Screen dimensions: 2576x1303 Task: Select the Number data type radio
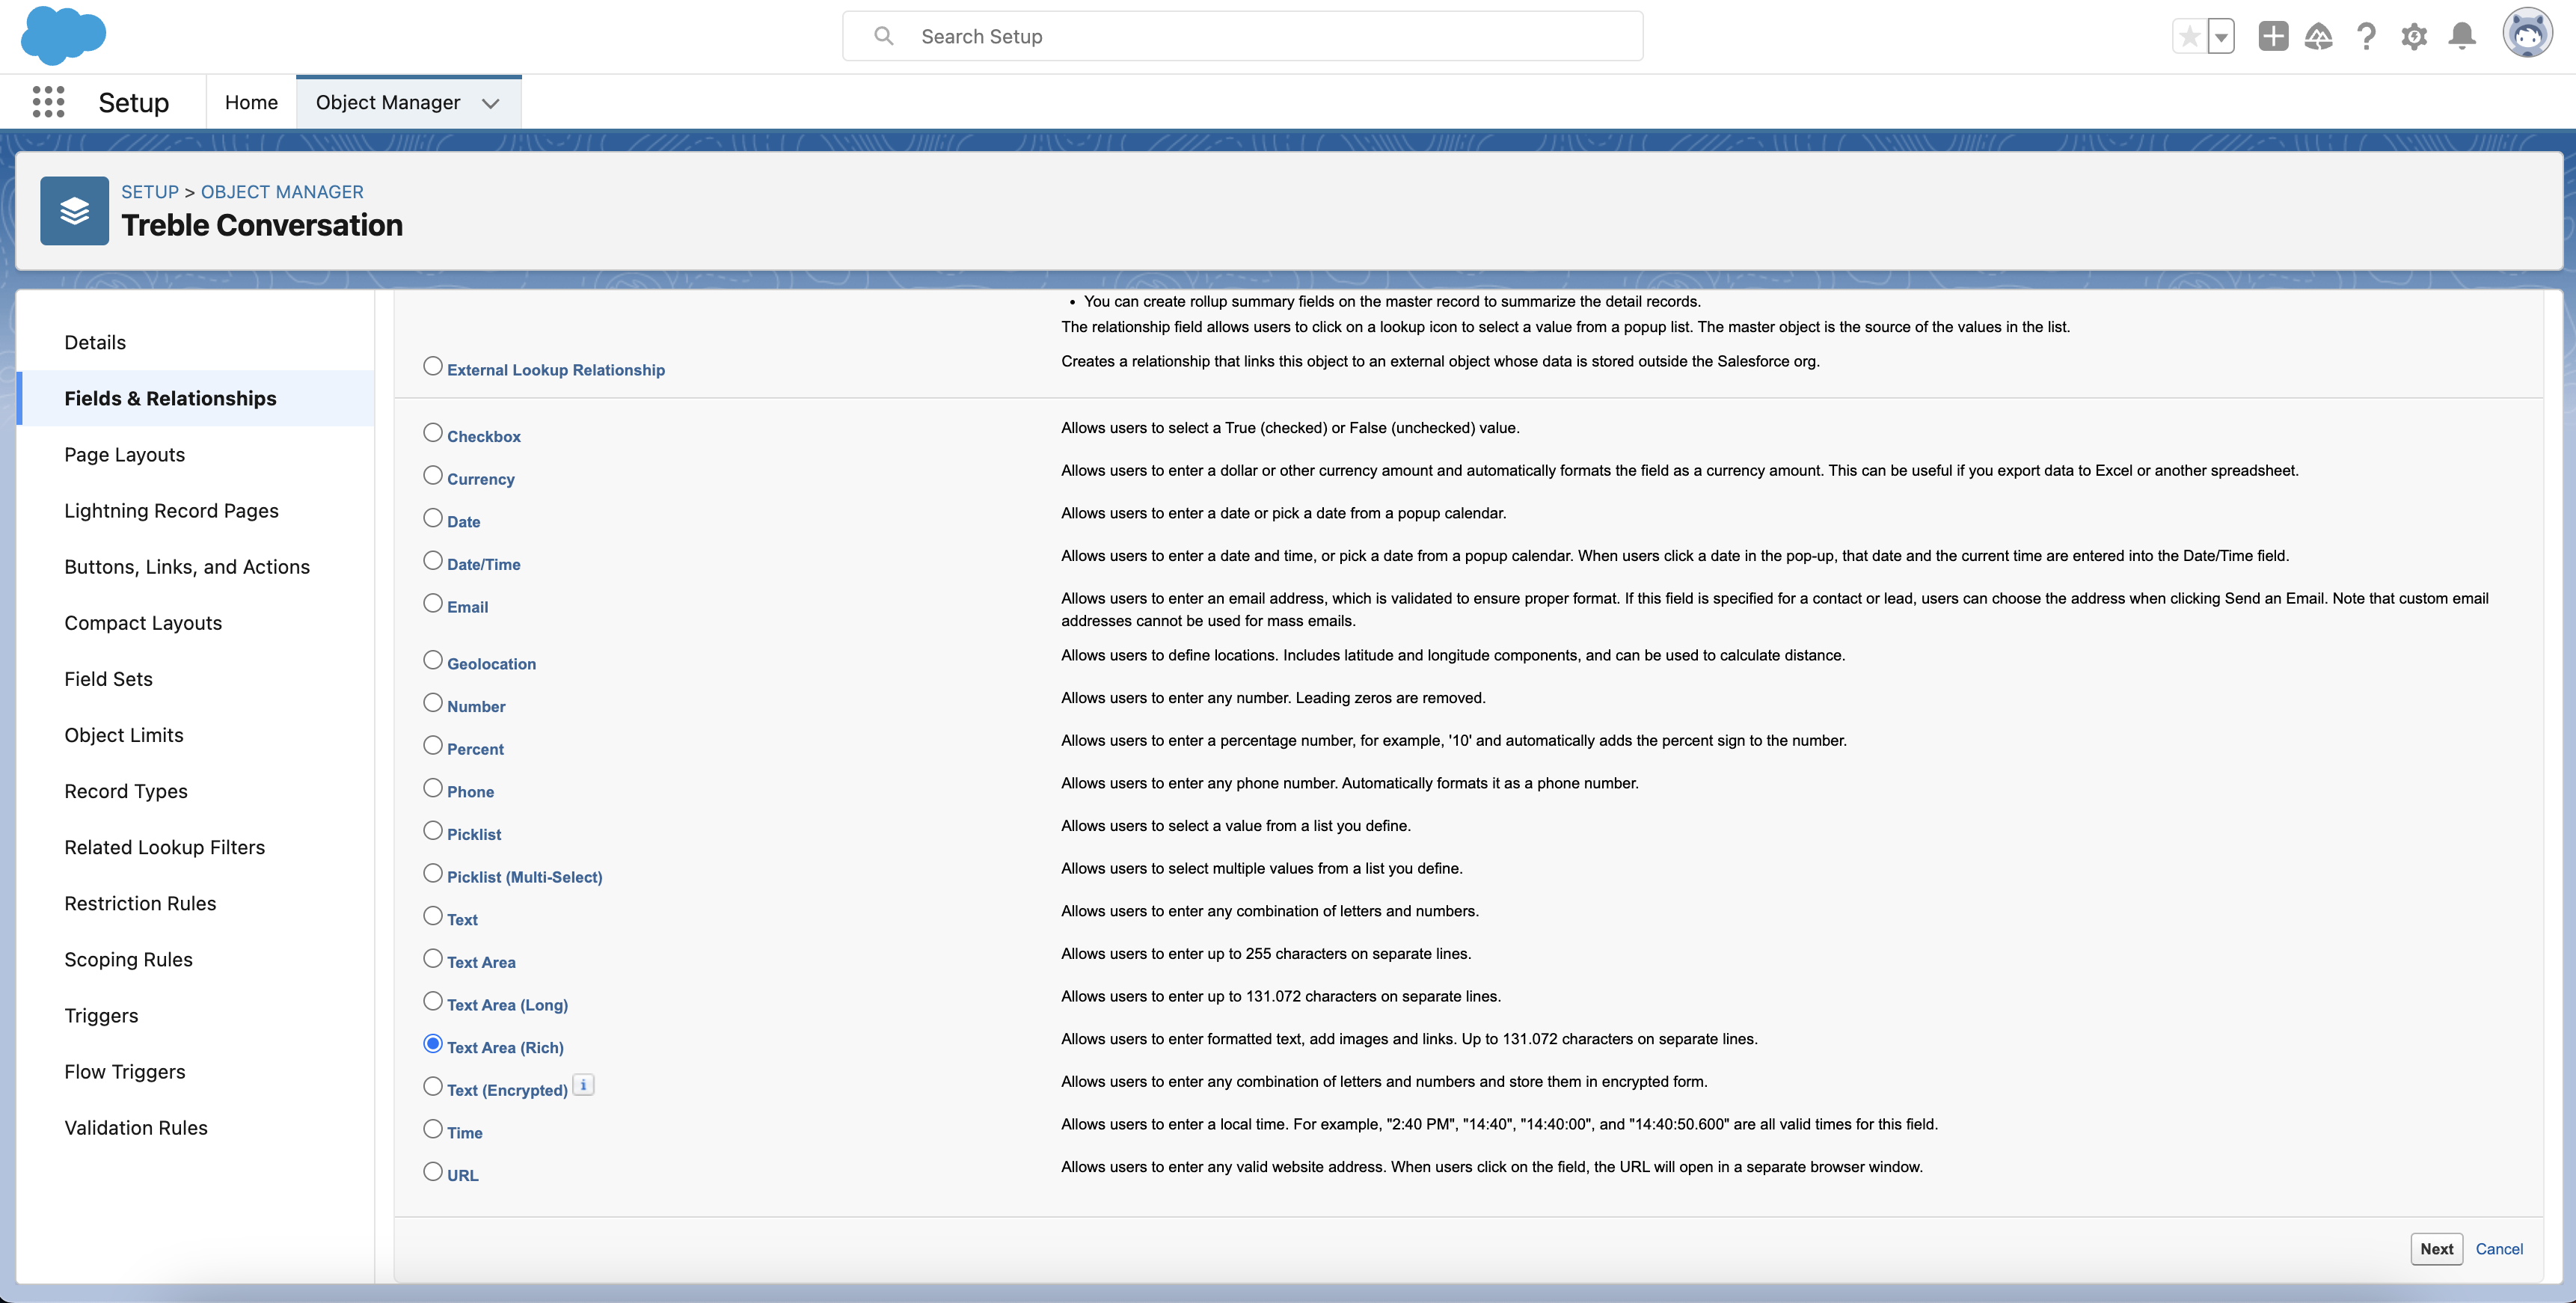point(433,703)
